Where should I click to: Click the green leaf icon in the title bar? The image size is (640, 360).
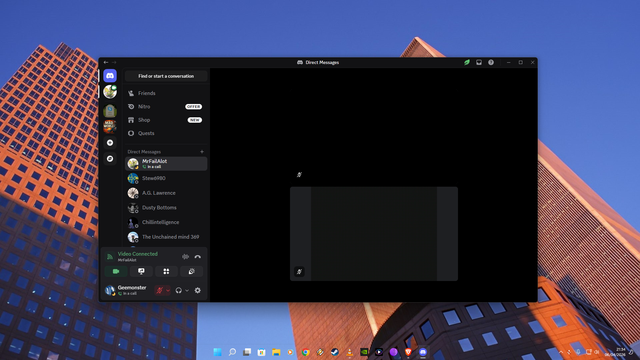coord(467,62)
